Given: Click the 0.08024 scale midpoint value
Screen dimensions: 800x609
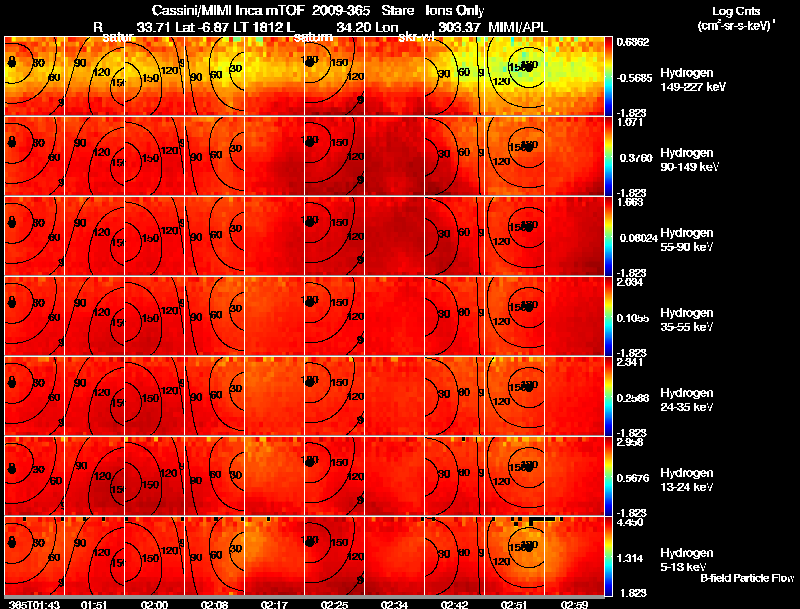Looking at the screenshot, I should [638, 238].
